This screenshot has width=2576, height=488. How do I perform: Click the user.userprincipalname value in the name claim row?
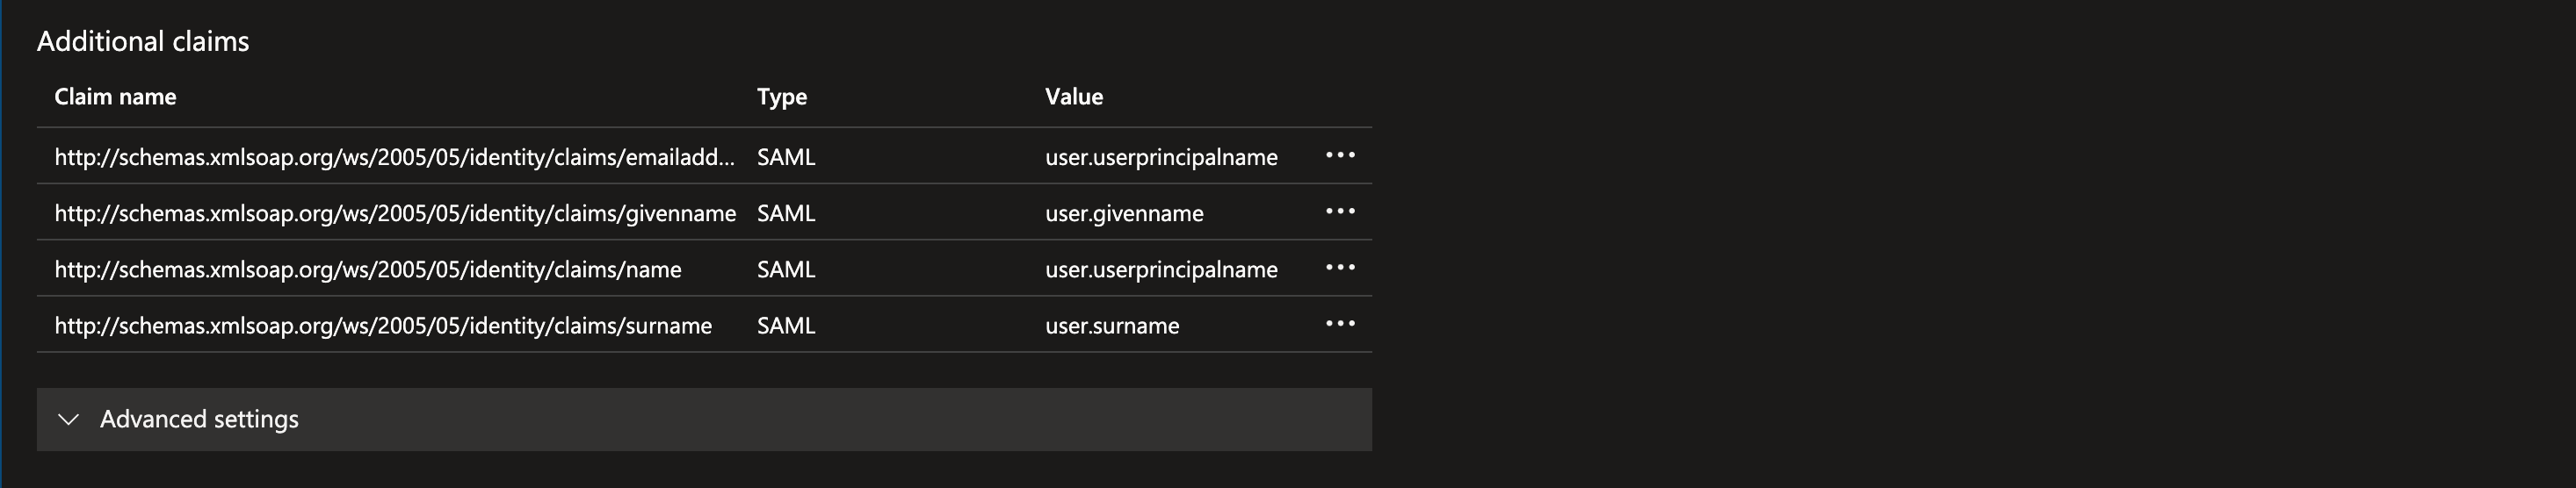[1161, 270]
